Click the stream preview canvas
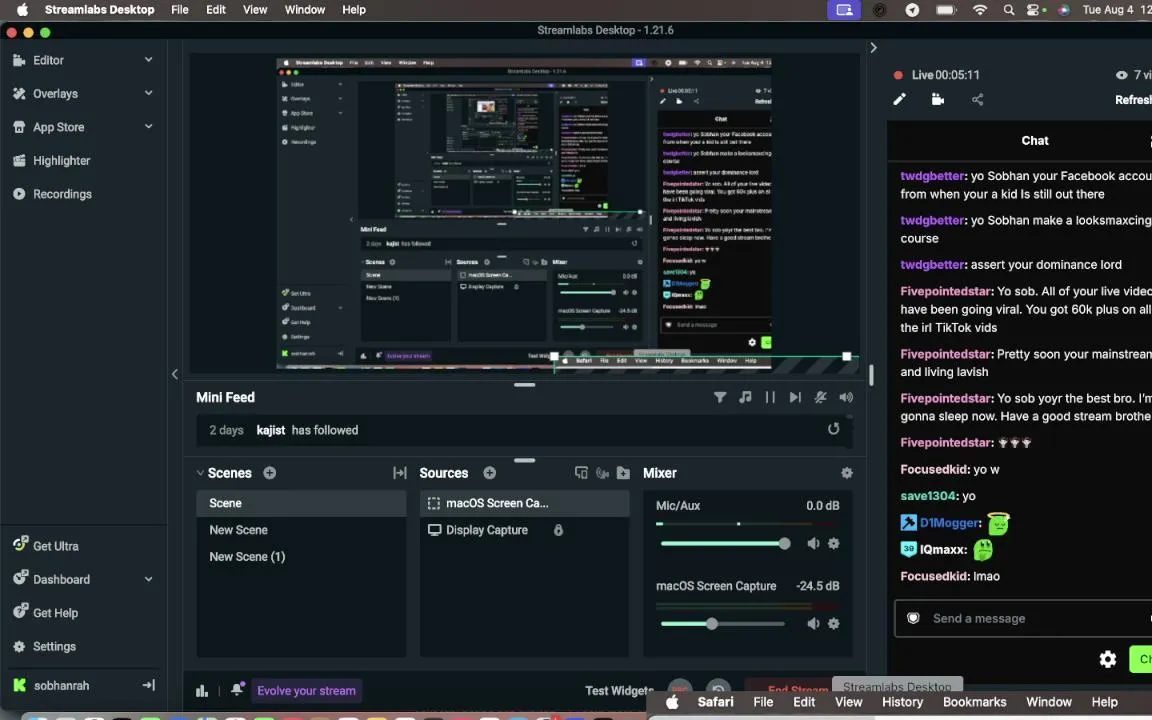The height and width of the screenshot is (720, 1152). 524,213
